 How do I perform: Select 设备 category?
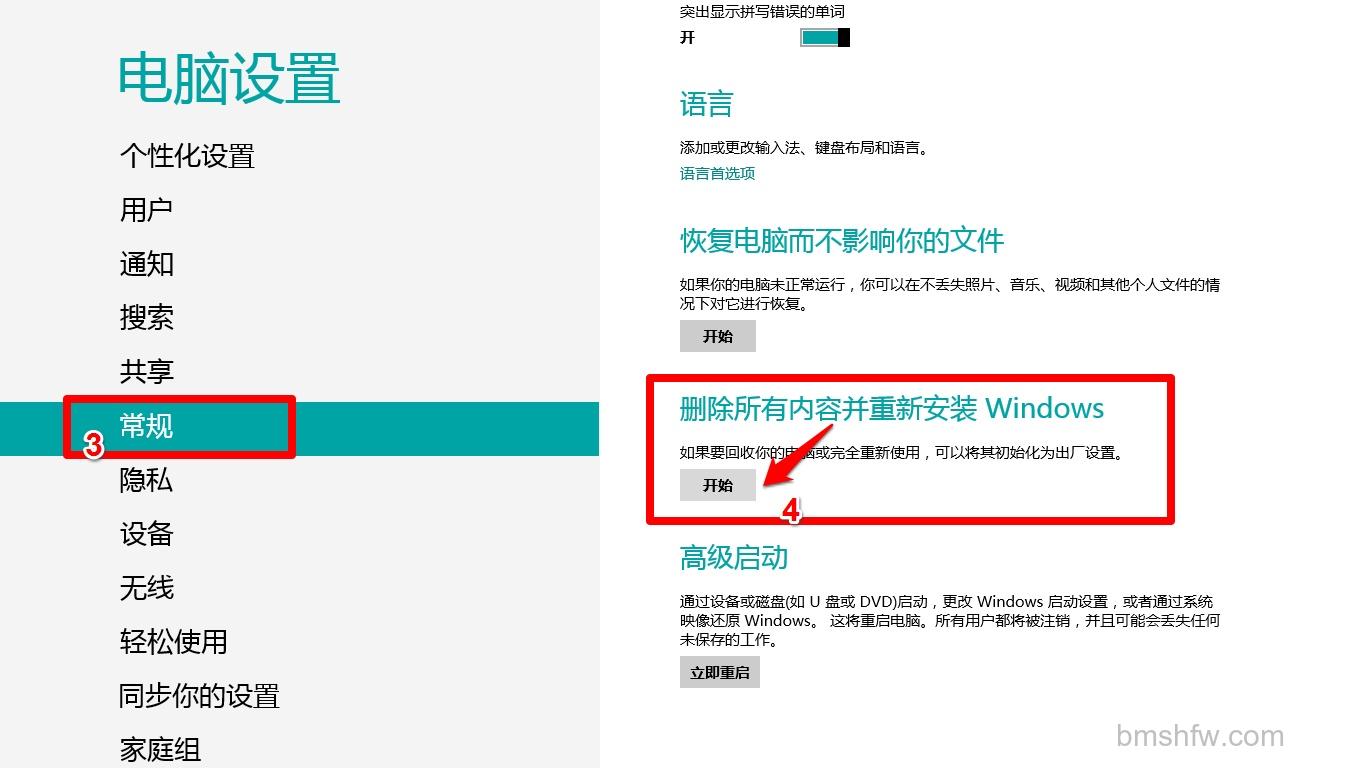point(147,534)
